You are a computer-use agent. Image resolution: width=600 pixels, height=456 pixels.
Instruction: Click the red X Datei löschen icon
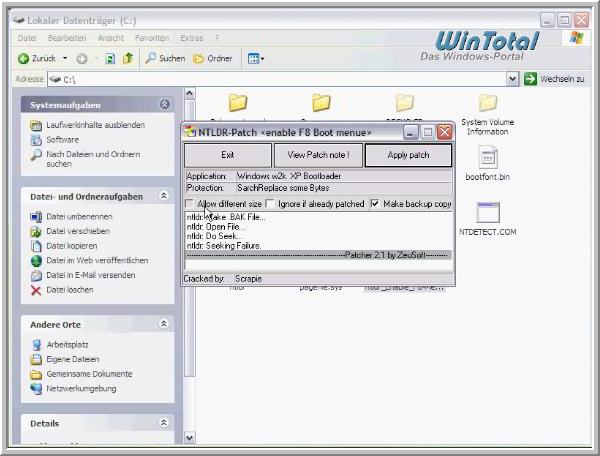pos(36,290)
